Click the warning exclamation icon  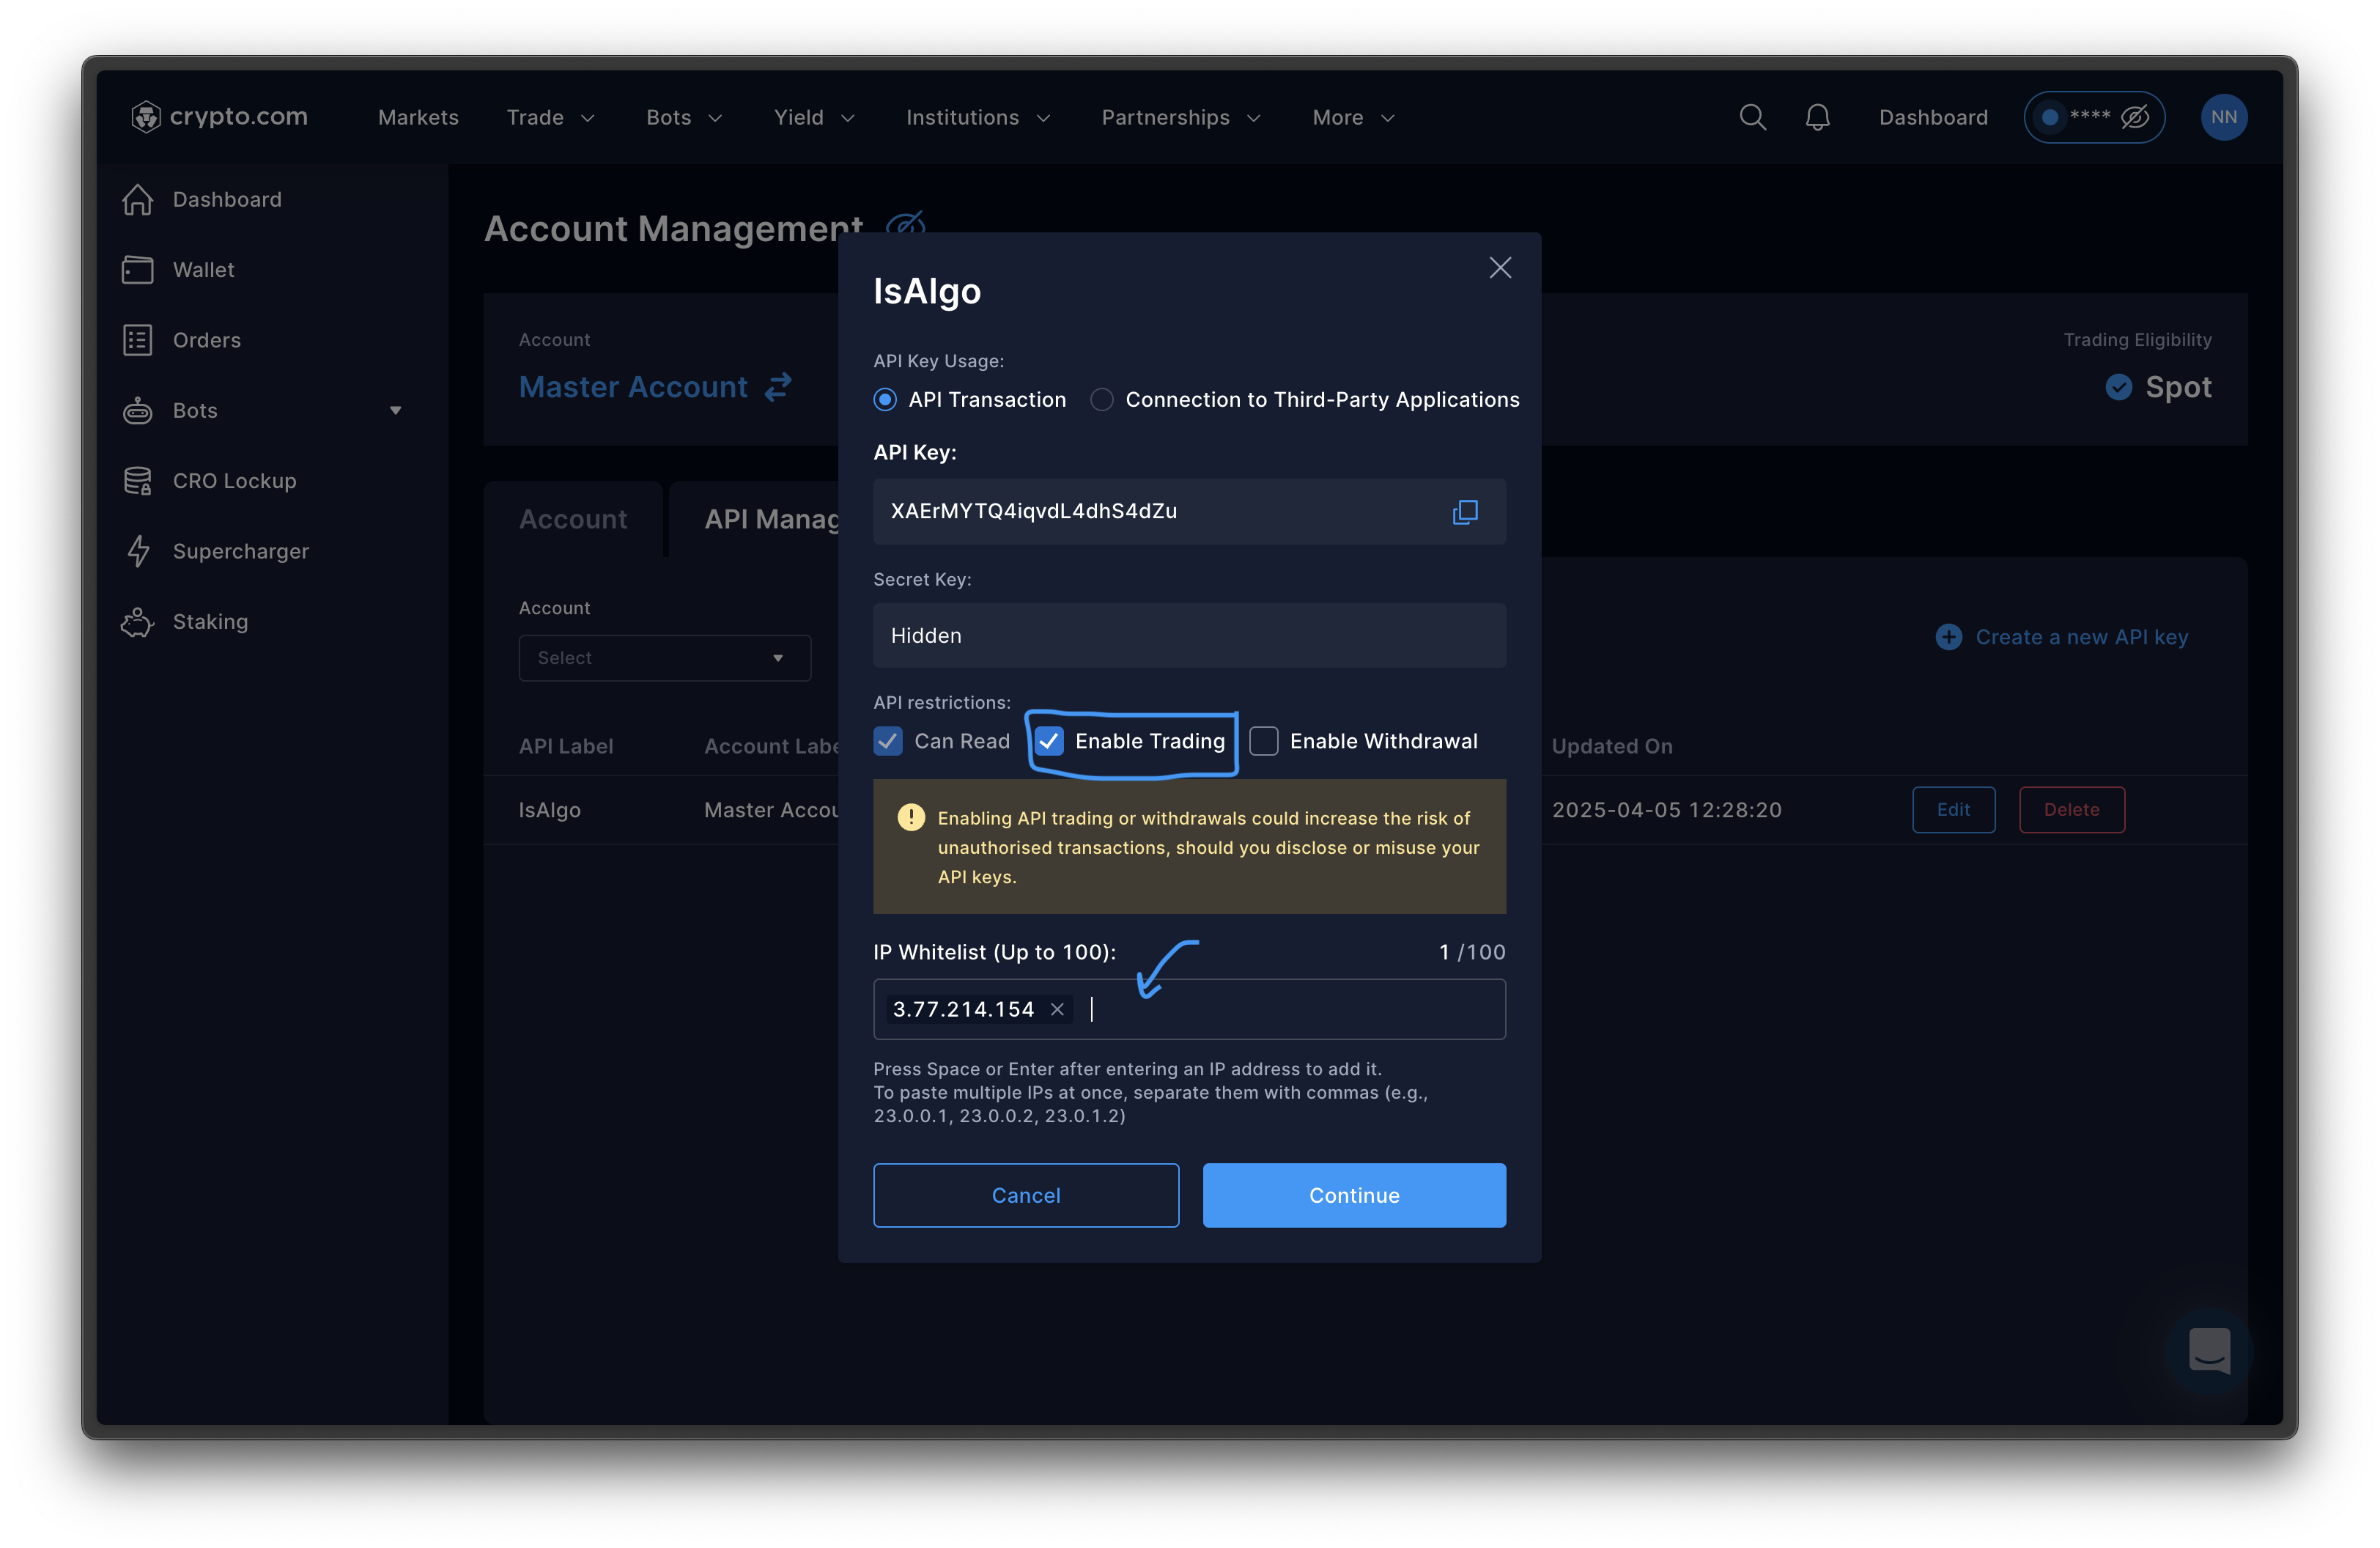(x=911, y=818)
